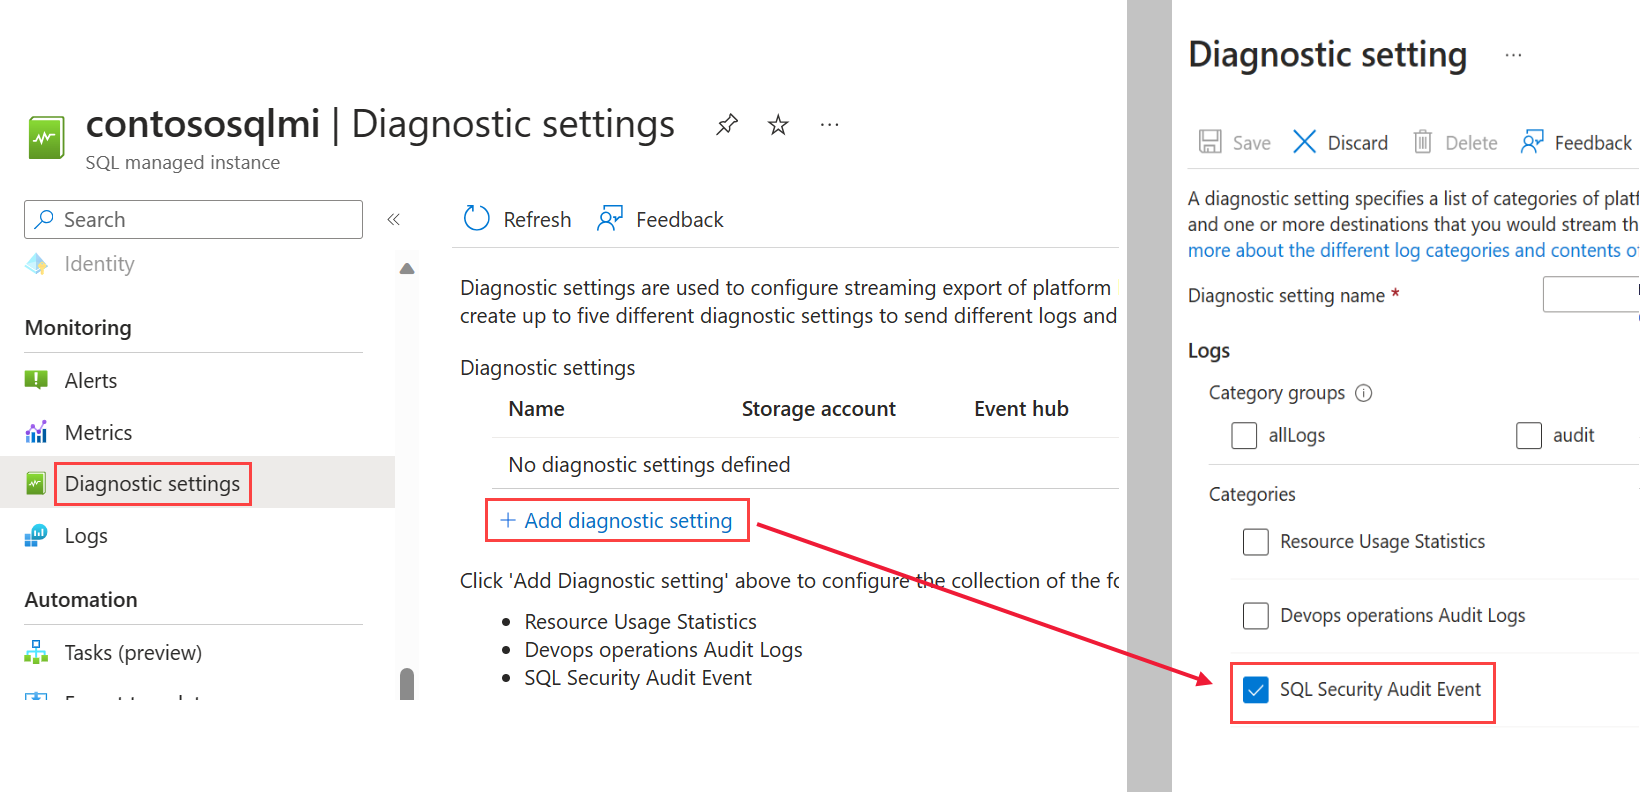Check the Resource Usage Statistics category

[x=1256, y=541]
